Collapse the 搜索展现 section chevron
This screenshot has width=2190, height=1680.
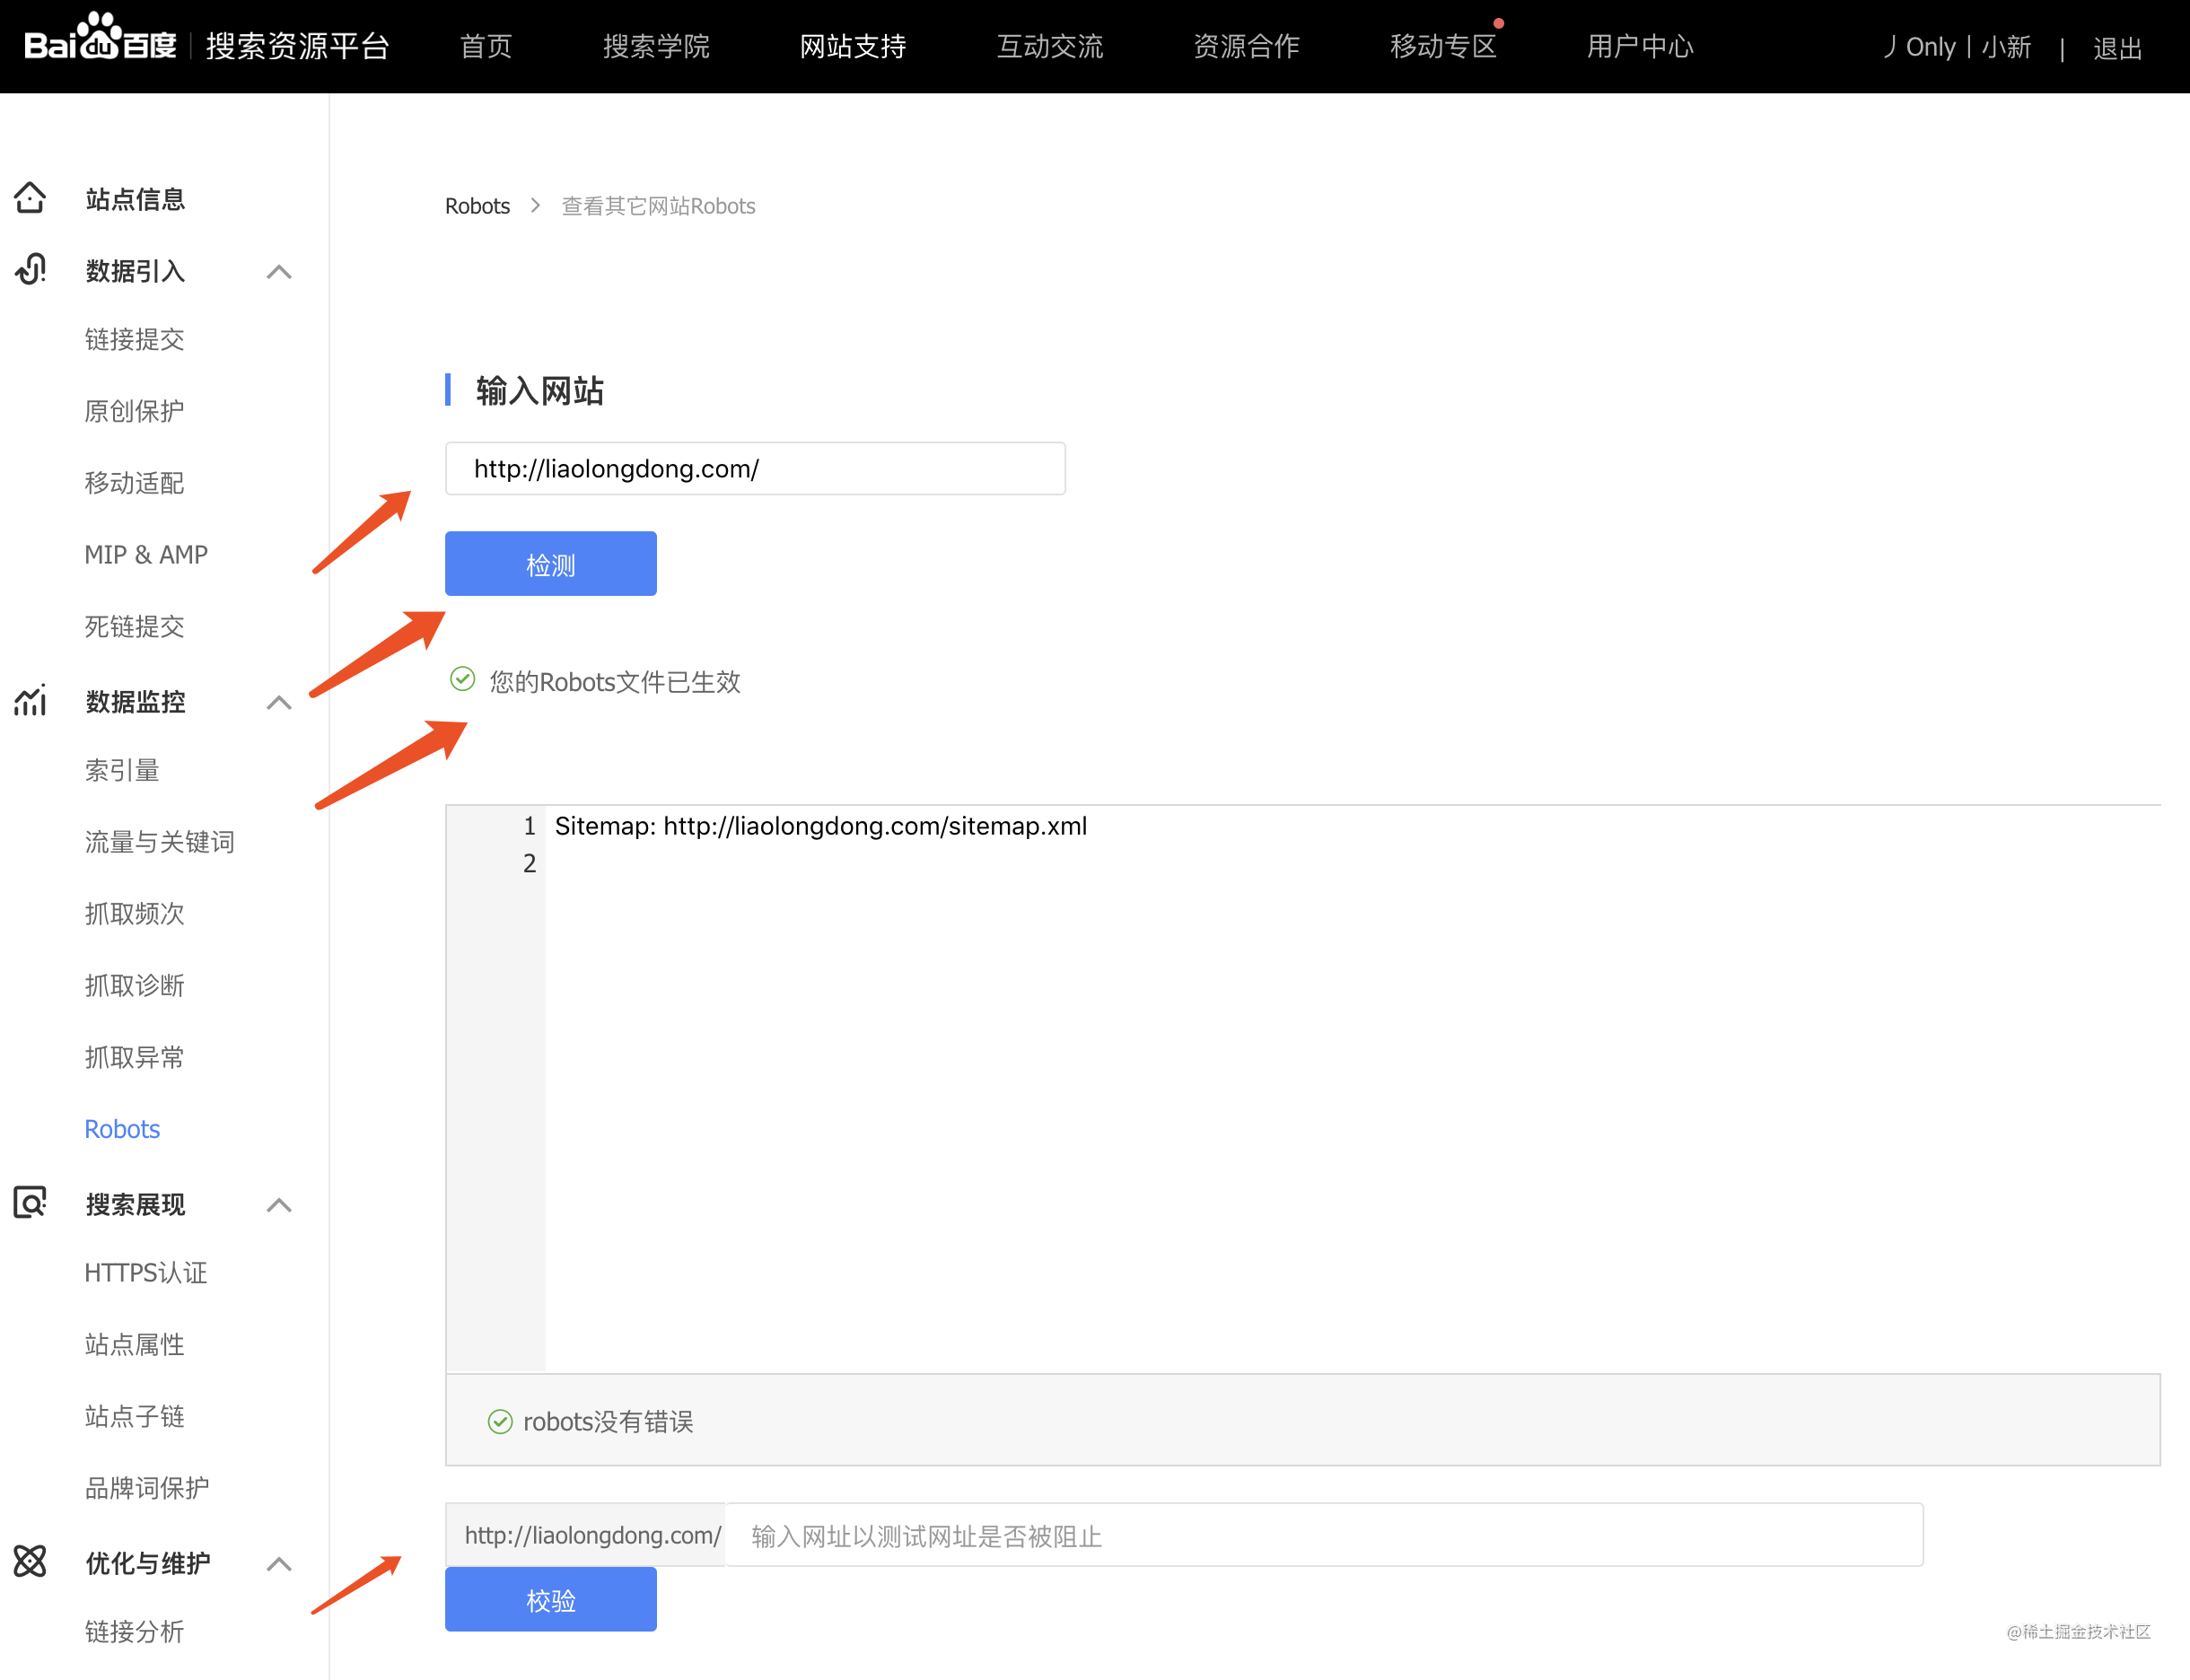[x=279, y=1204]
